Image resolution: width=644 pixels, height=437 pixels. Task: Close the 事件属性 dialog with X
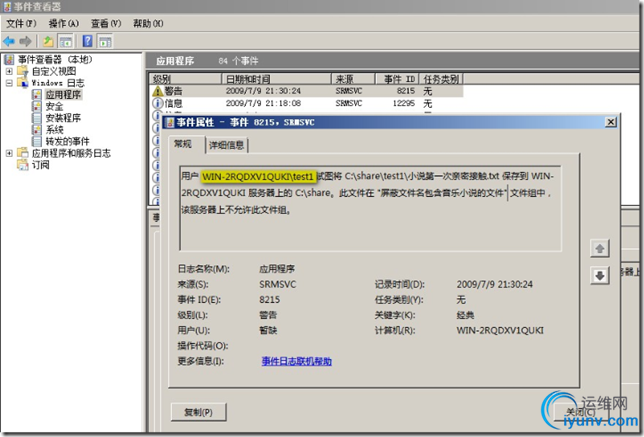(611, 122)
